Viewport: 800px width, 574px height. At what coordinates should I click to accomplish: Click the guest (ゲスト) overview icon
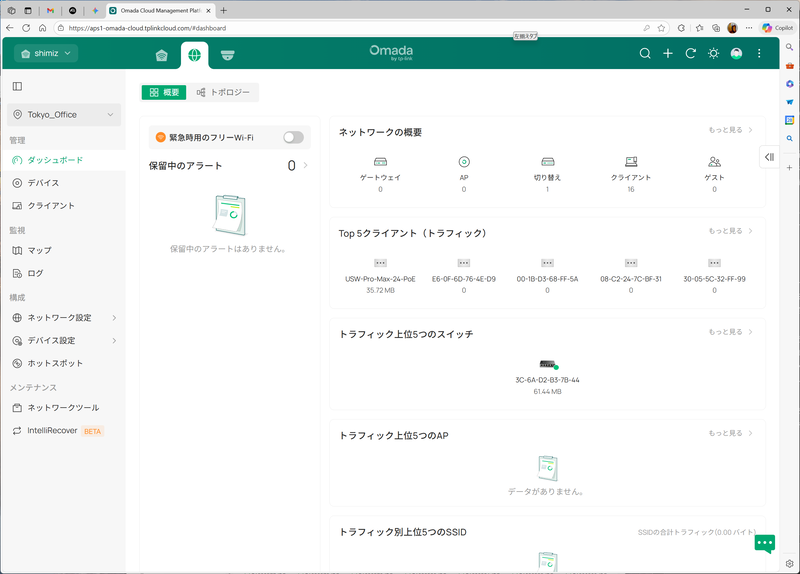(714, 162)
